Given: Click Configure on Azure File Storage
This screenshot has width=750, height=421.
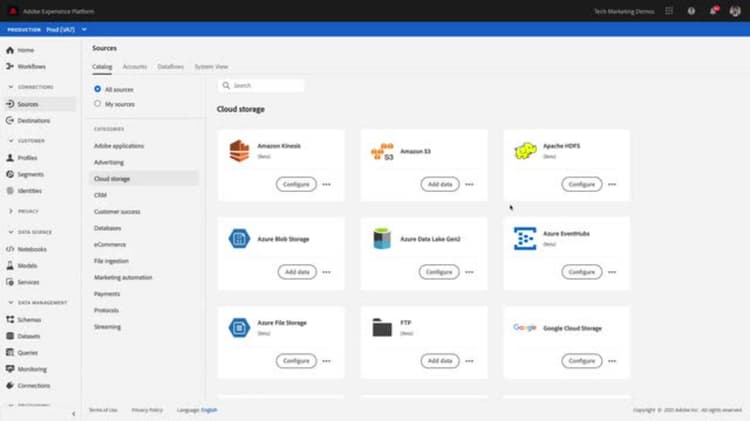Looking at the screenshot, I should 296,361.
